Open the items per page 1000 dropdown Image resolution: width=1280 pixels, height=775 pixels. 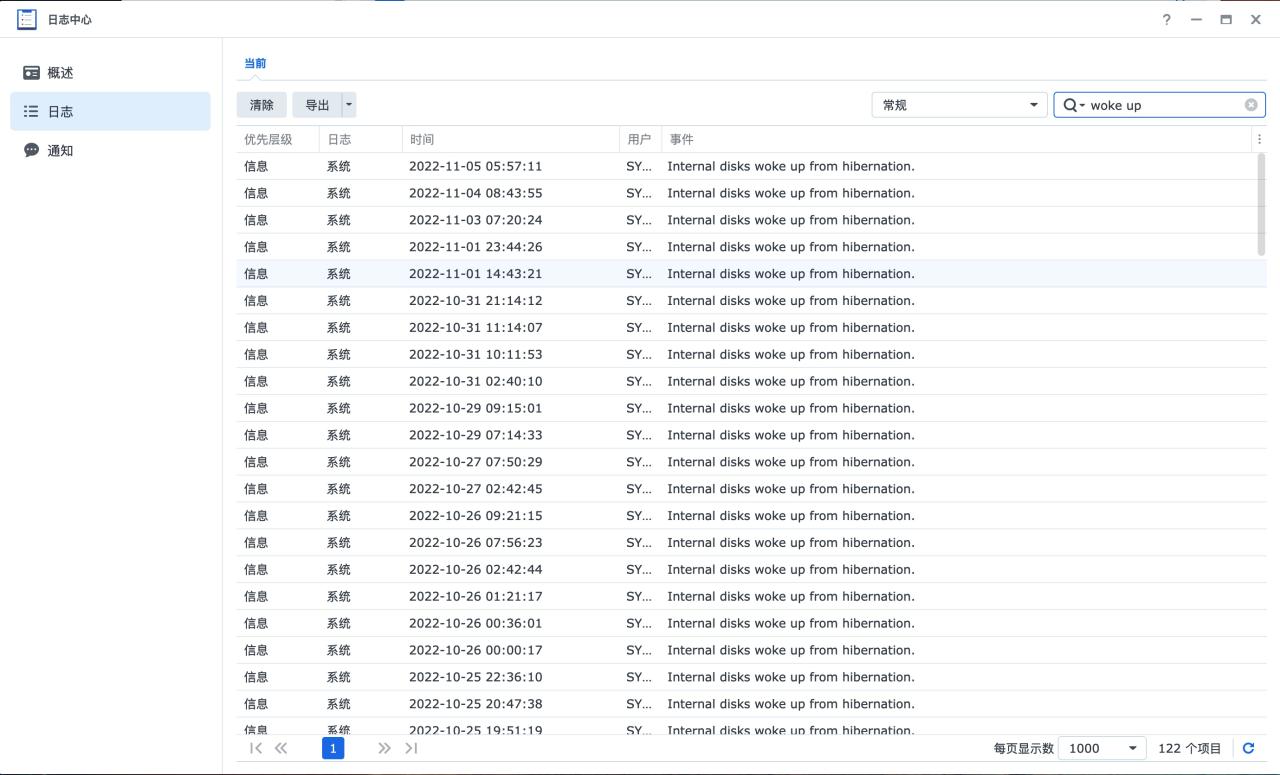click(x=1102, y=748)
